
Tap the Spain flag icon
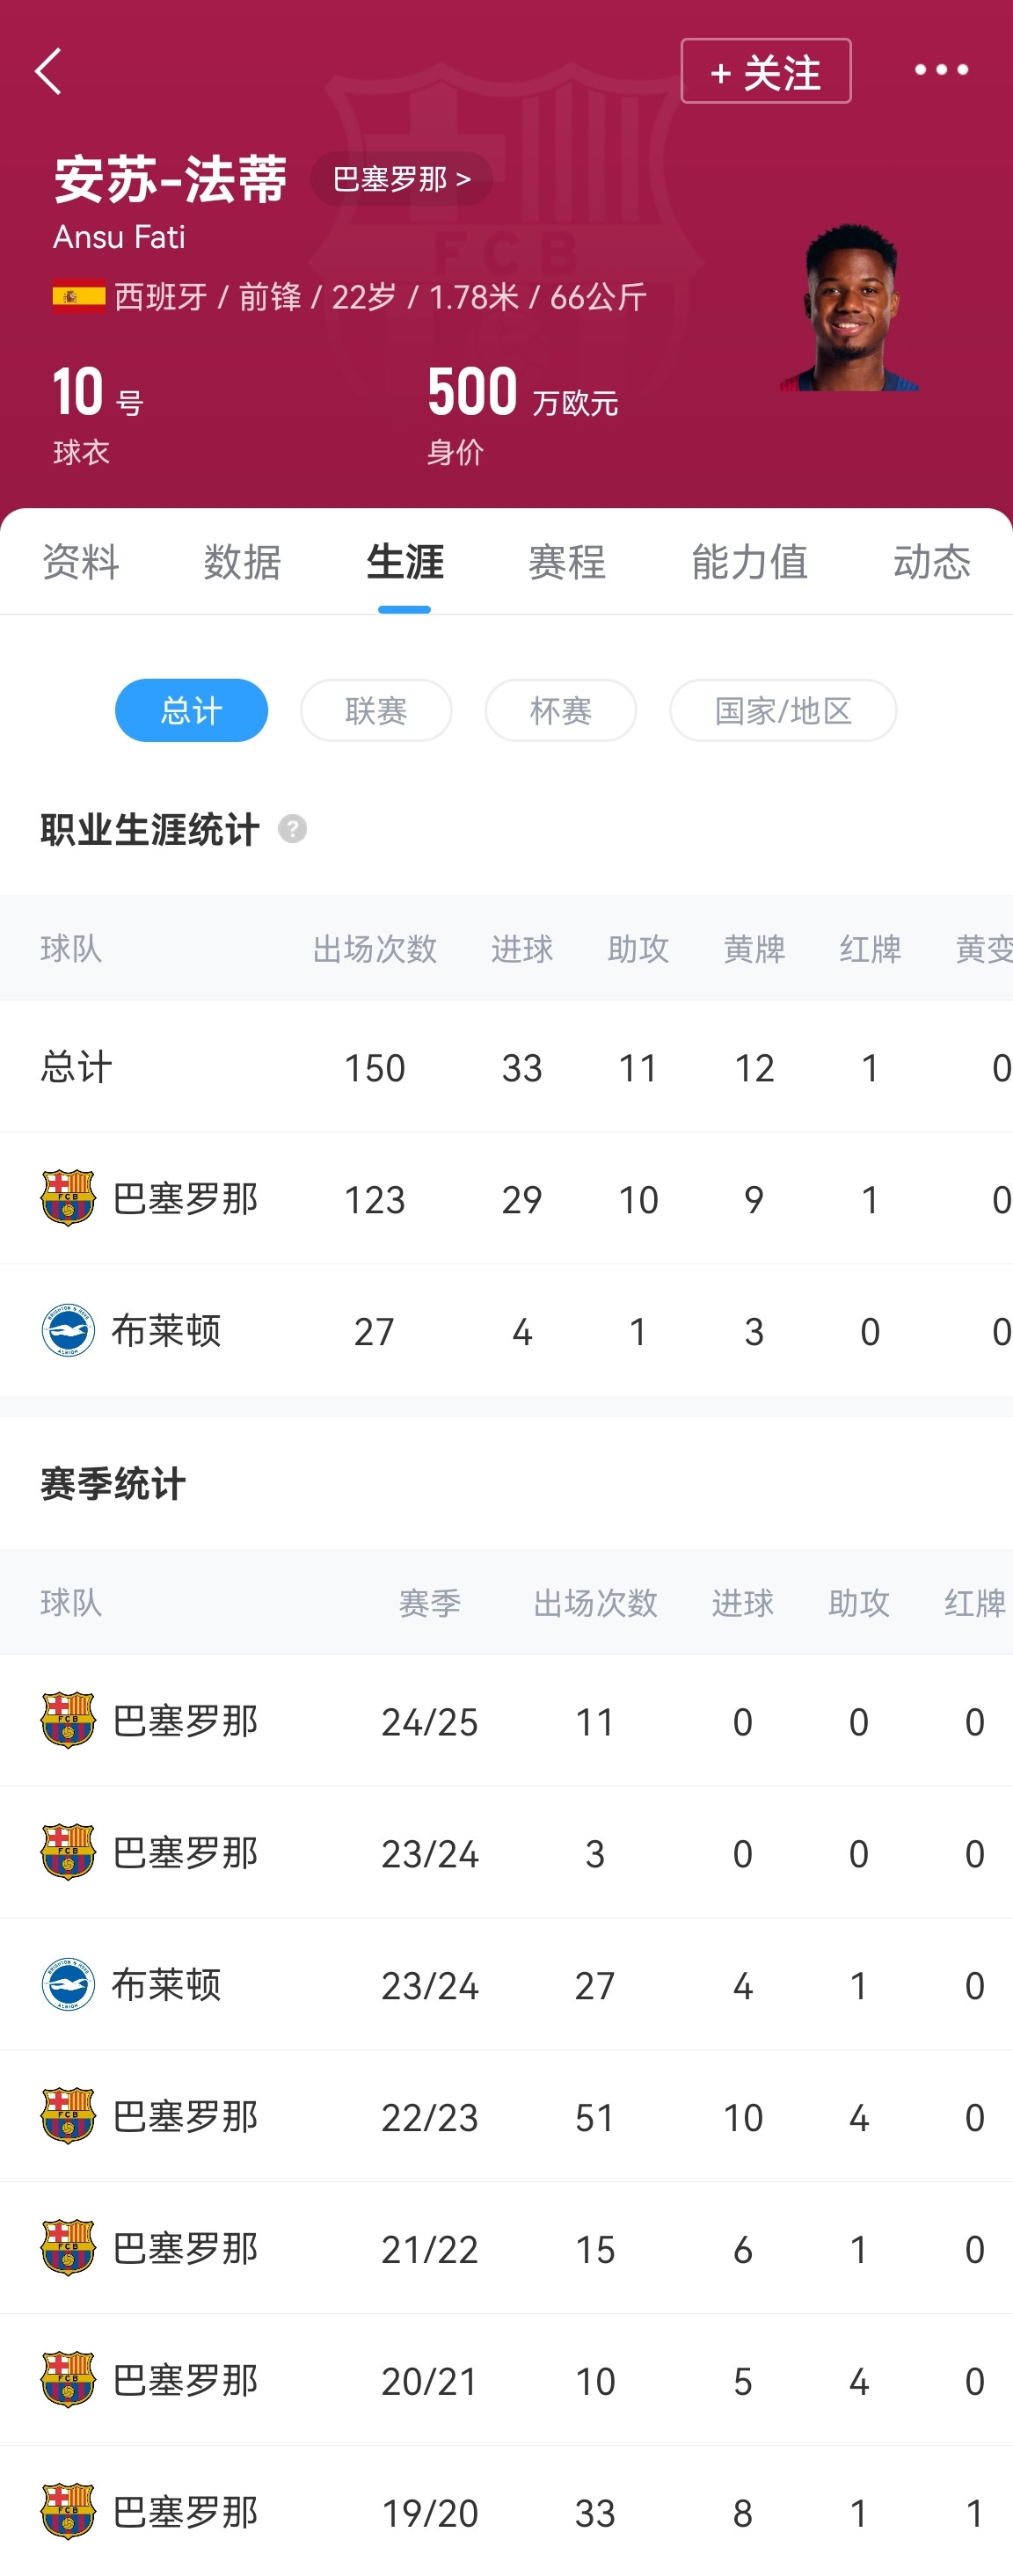79,296
